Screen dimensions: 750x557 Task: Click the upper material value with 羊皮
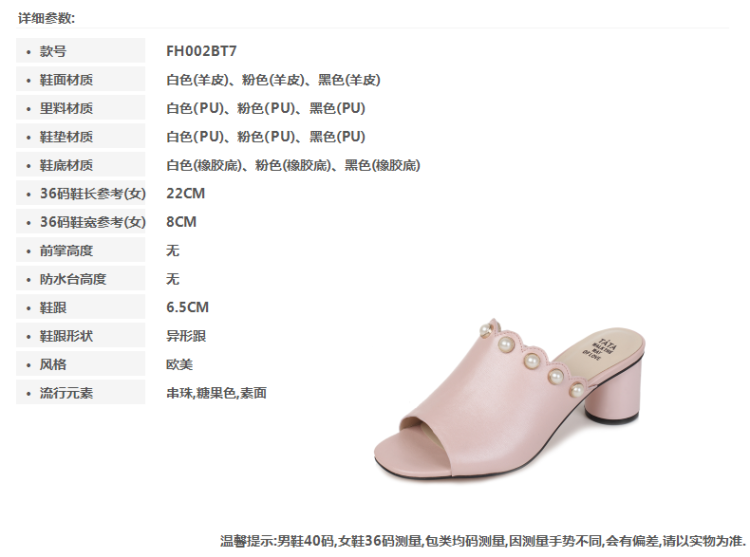coord(273,79)
